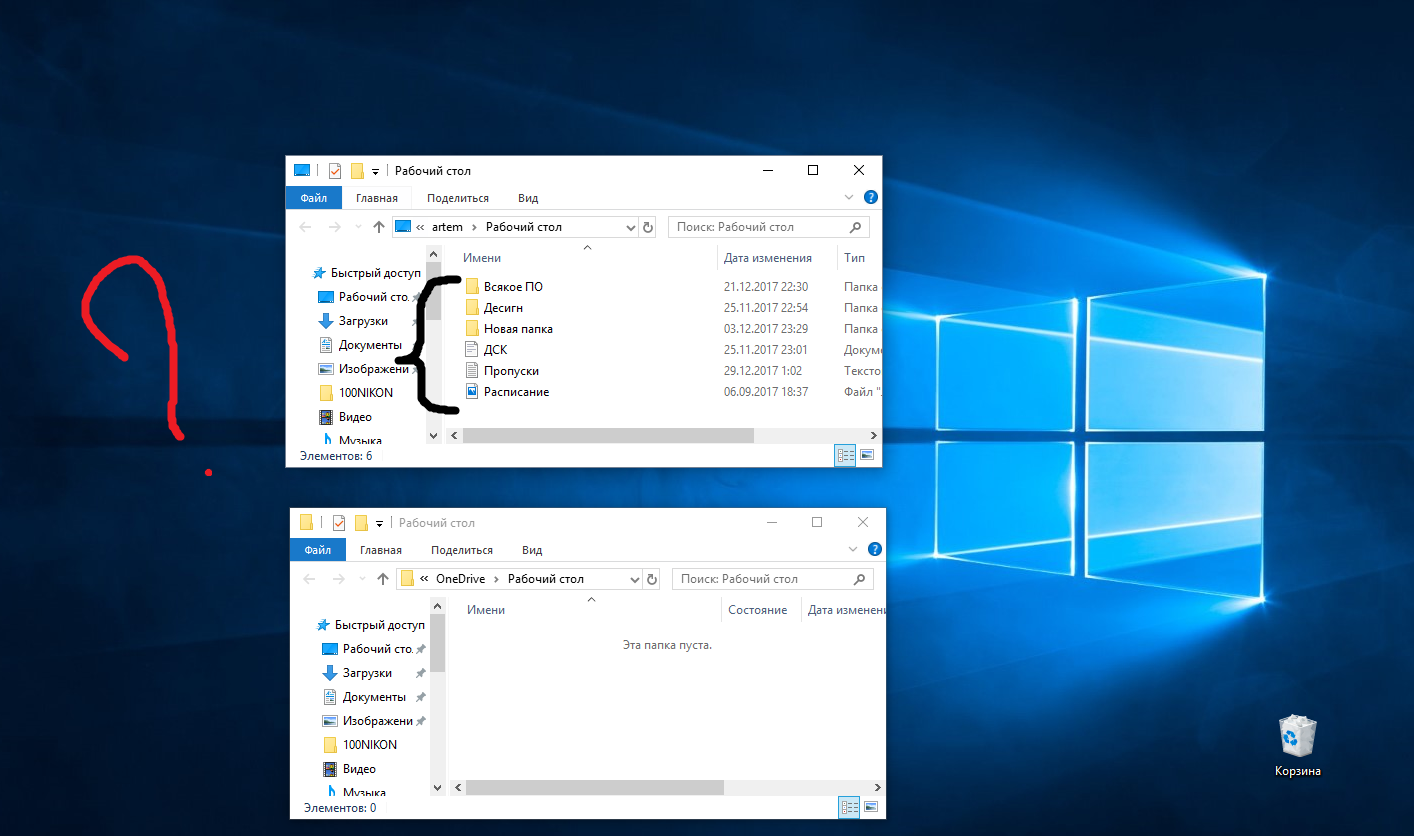
Task: Open 100NIKON folder in bottom window sidebar
Action: pos(360,745)
